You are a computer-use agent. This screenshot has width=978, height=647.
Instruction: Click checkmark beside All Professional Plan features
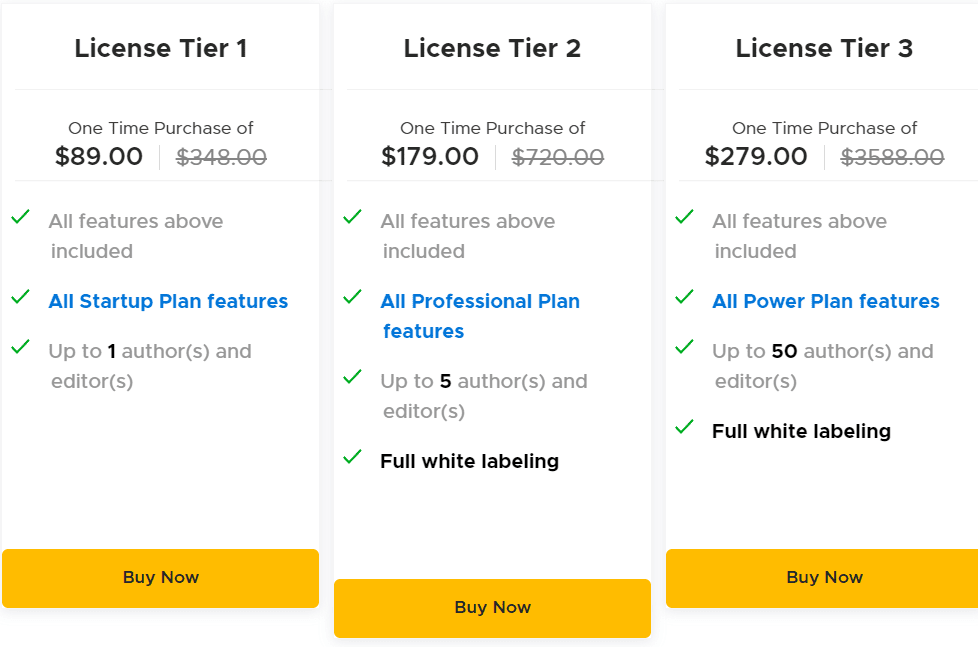(x=353, y=297)
